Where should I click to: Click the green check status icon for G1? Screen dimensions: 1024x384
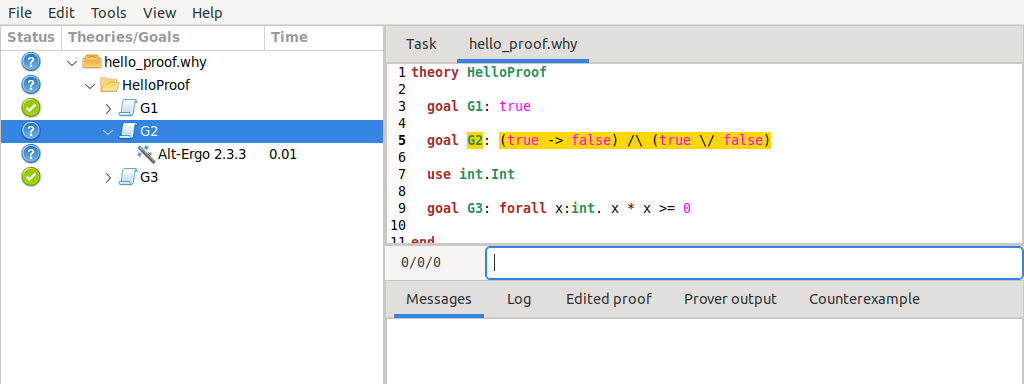(31, 108)
